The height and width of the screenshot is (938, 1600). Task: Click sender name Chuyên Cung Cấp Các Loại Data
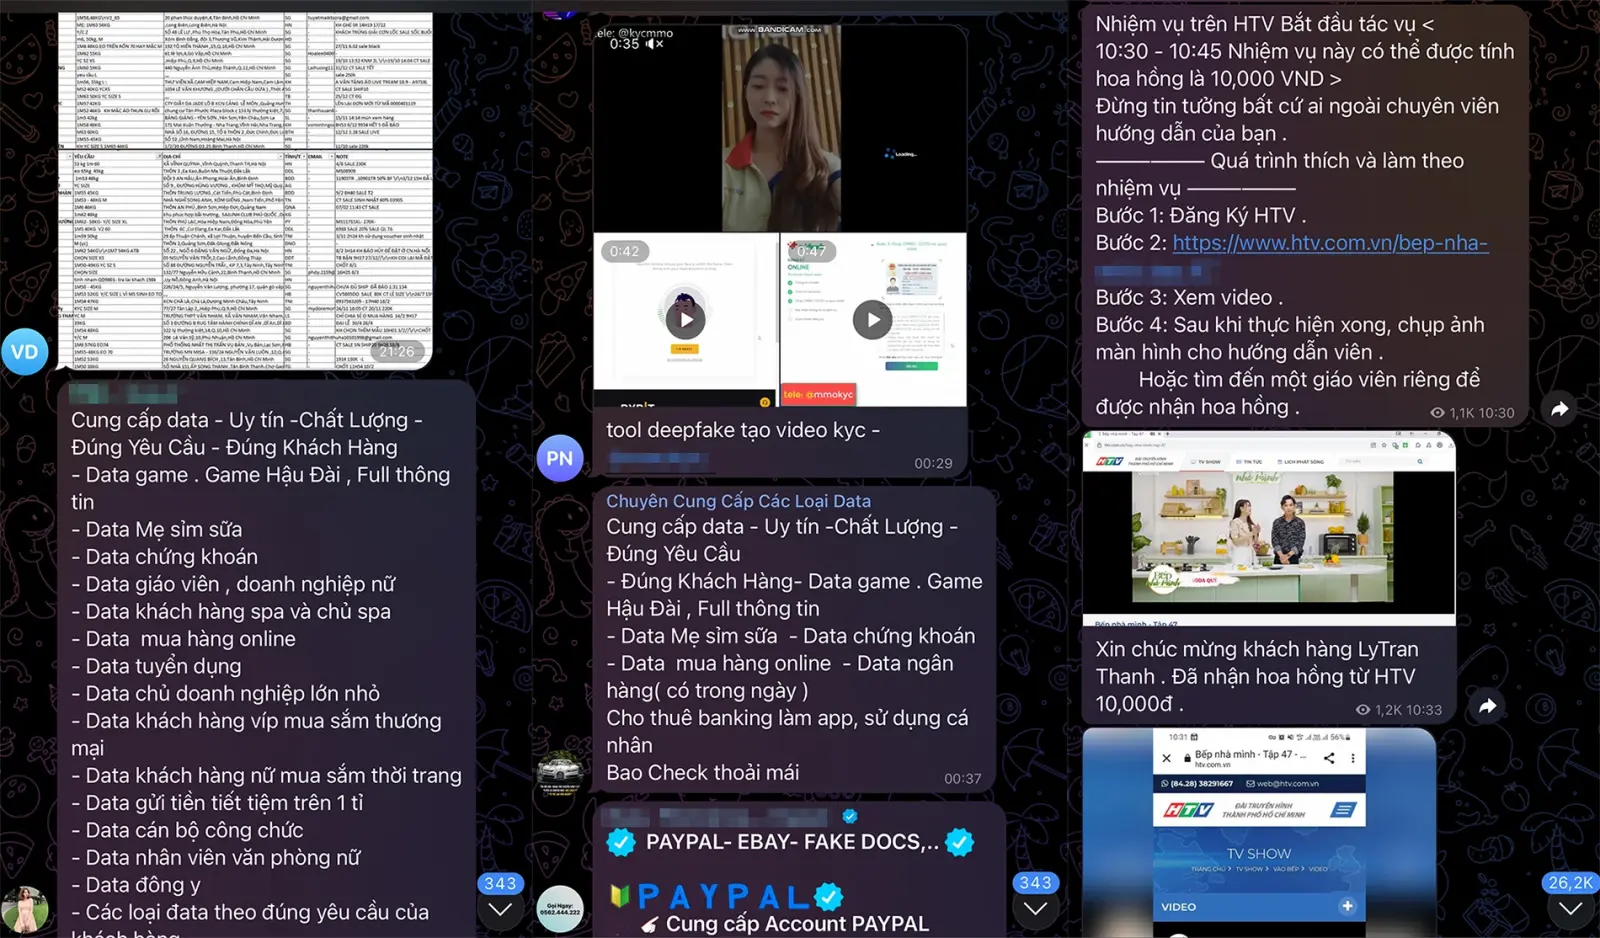click(x=738, y=501)
